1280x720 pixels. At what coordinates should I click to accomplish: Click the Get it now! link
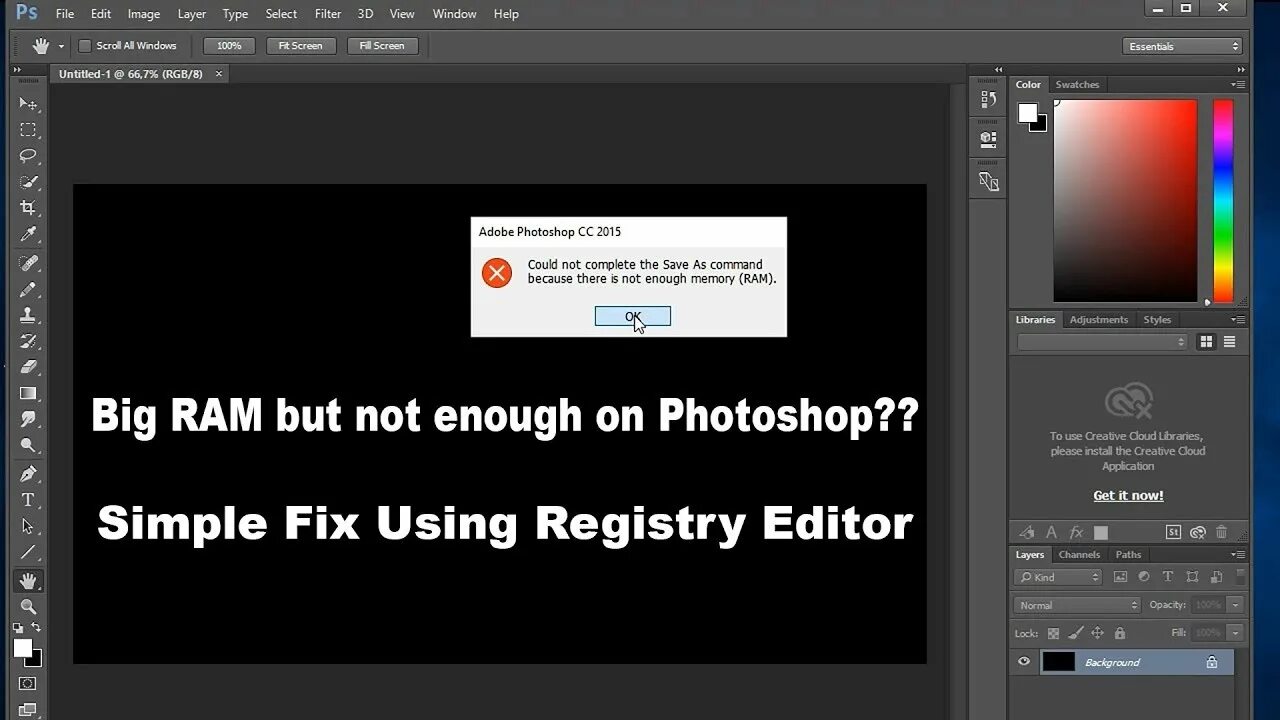[x=1128, y=496]
